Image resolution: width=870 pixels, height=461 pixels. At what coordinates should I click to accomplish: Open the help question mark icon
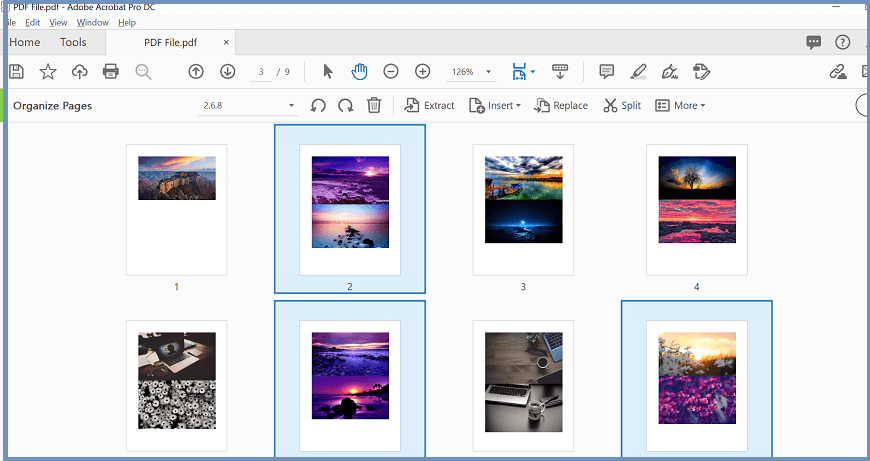(x=842, y=42)
